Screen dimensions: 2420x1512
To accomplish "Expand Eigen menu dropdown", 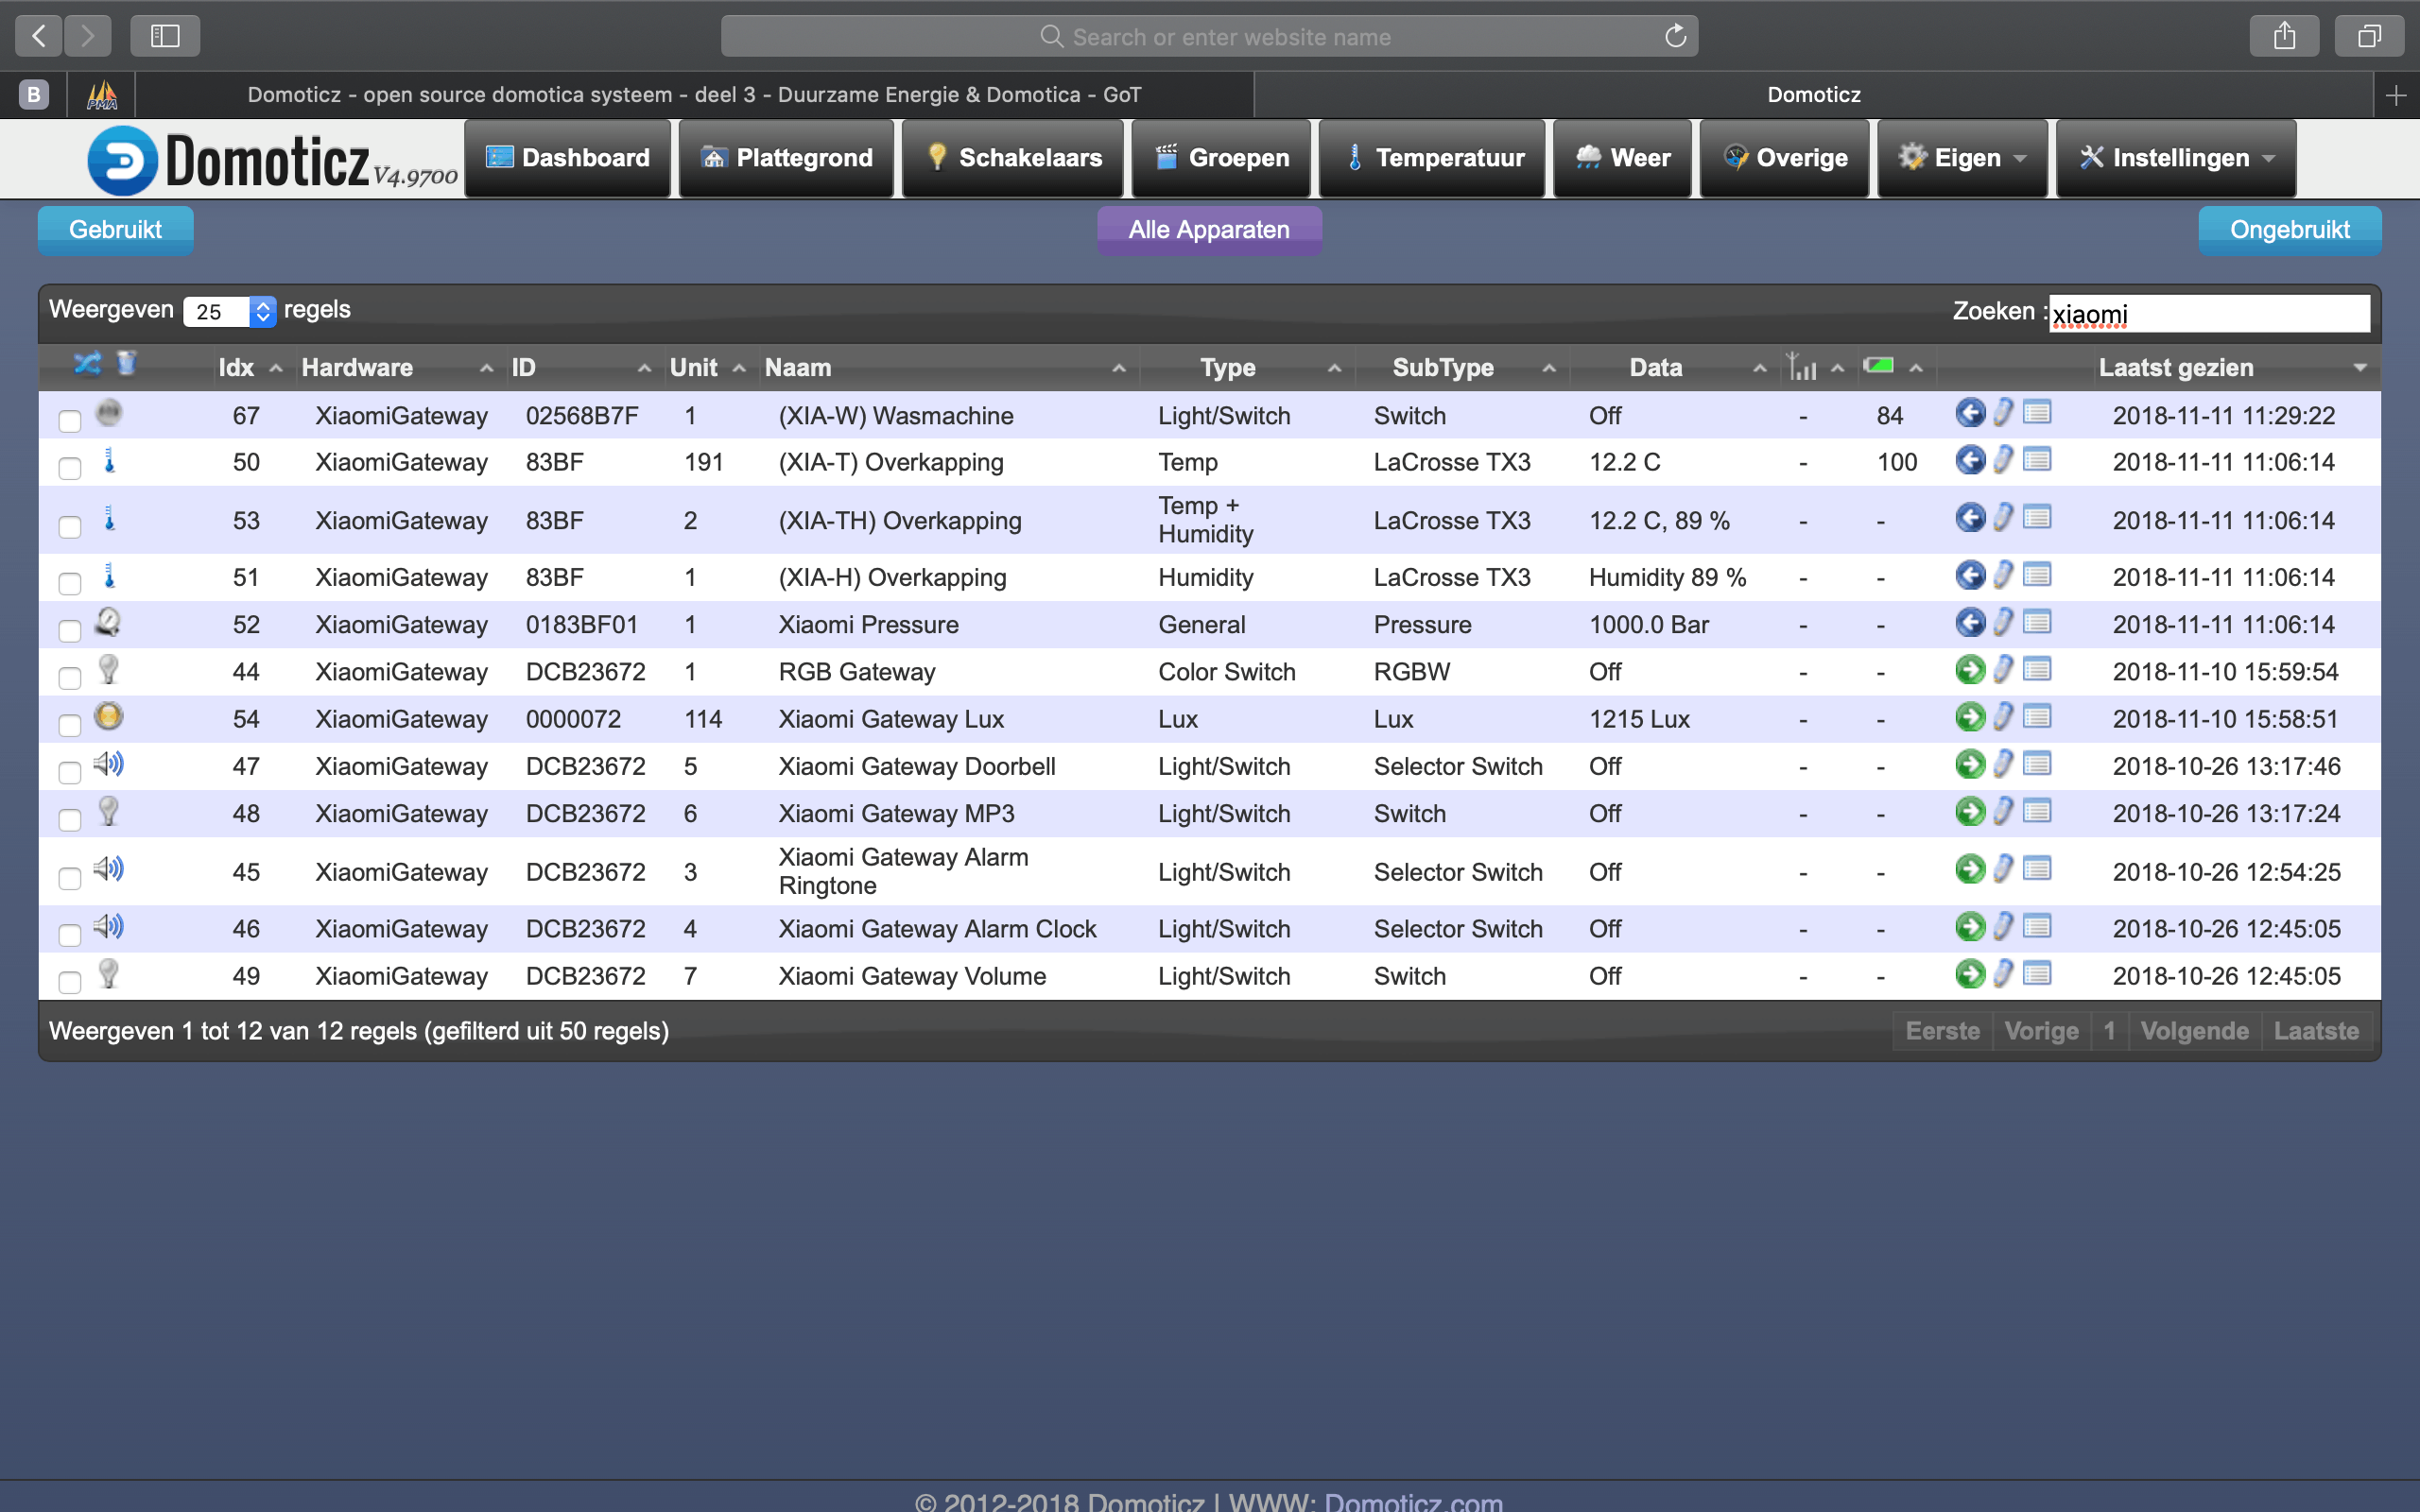I will [x=1962, y=158].
